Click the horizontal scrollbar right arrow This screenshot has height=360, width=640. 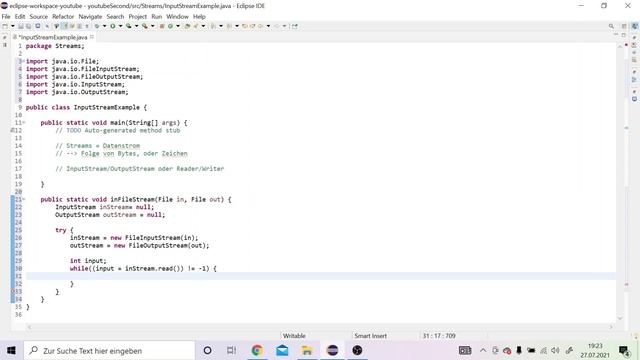click(611, 327)
